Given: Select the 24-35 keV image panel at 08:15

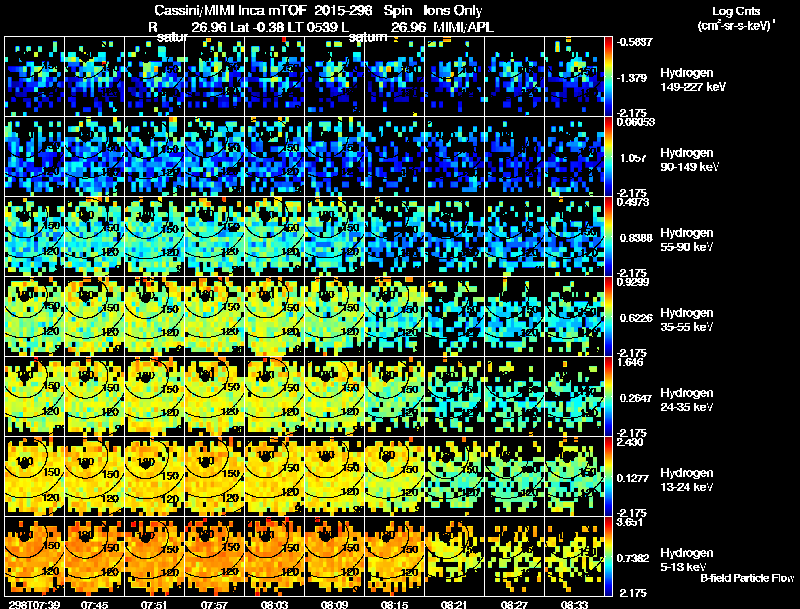Looking at the screenshot, I should click(394, 397).
